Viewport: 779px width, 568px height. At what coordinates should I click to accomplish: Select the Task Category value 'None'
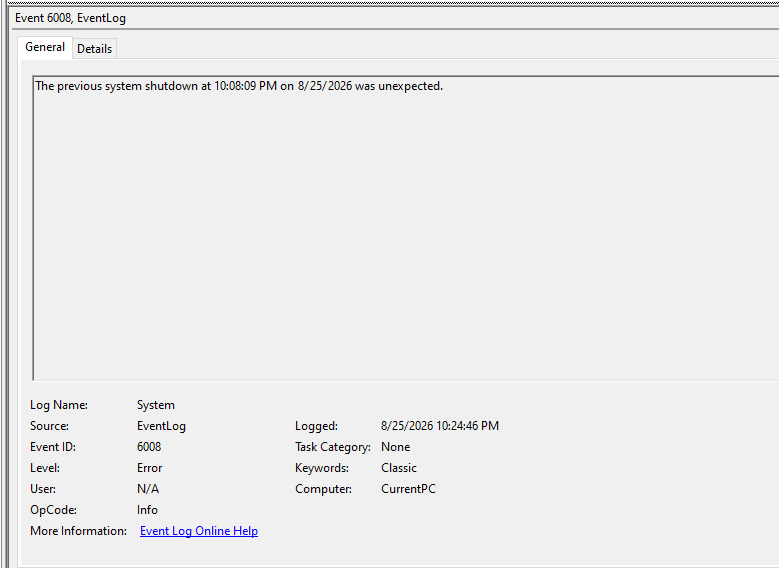tap(395, 447)
